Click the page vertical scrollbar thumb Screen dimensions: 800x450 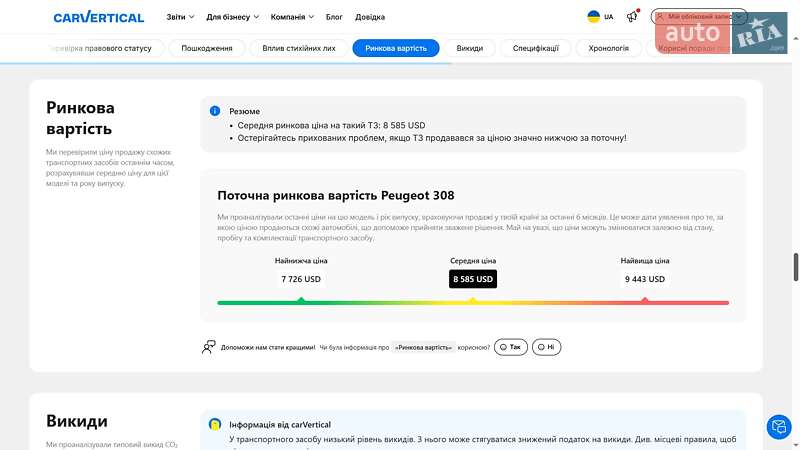click(x=796, y=266)
